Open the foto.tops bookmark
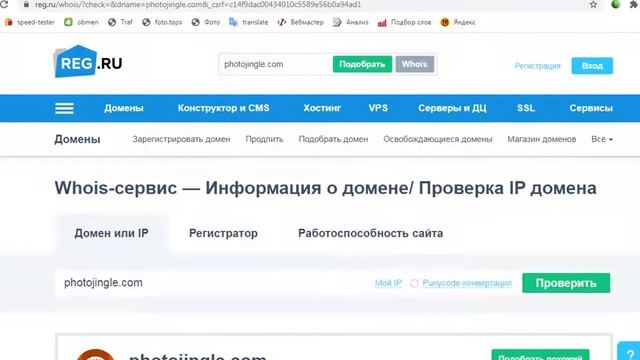This screenshot has height=360, width=640. [162, 22]
